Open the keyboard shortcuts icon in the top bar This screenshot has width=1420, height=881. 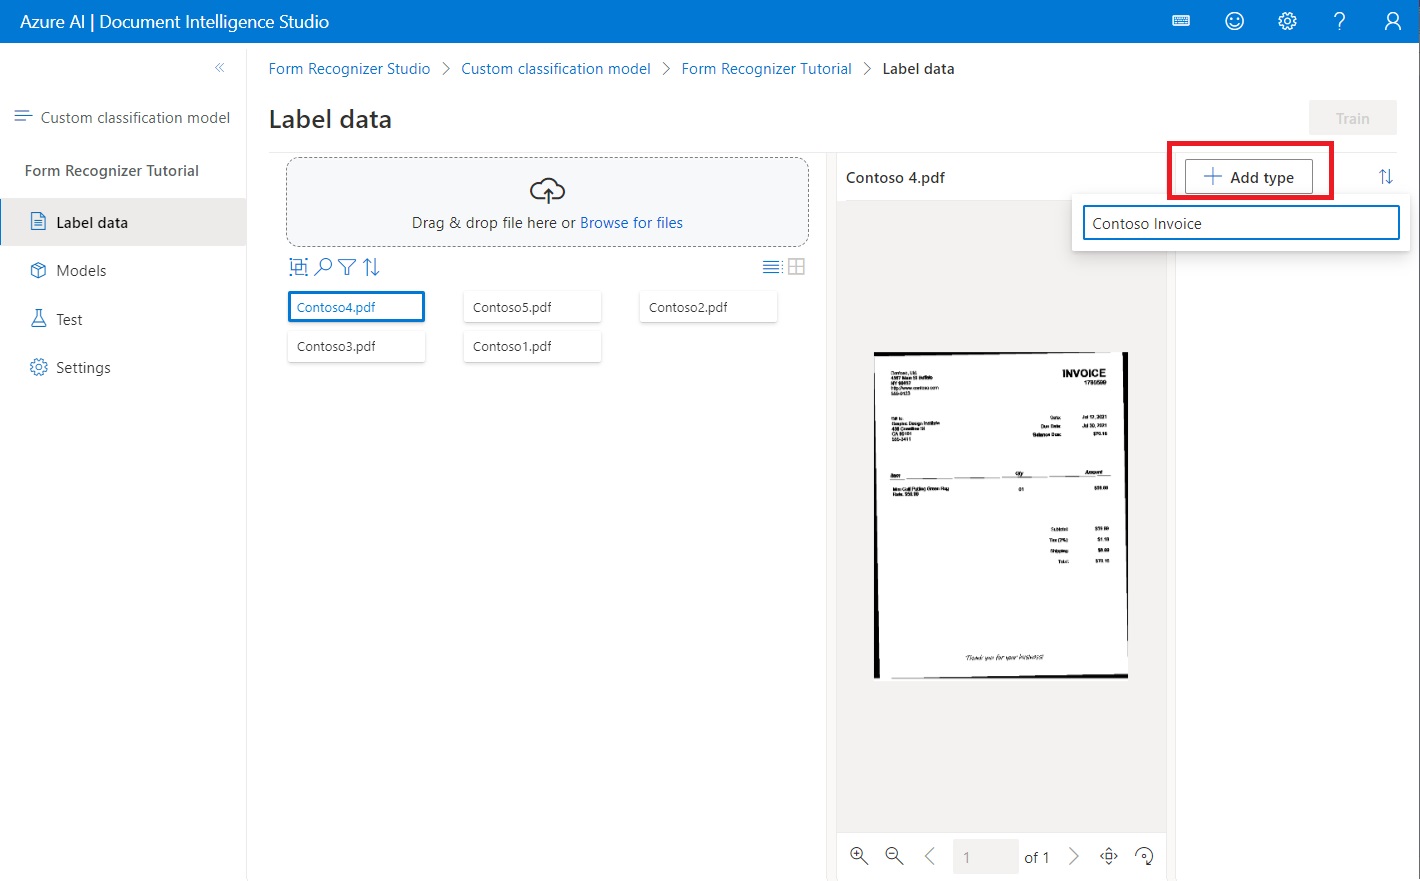point(1180,21)
